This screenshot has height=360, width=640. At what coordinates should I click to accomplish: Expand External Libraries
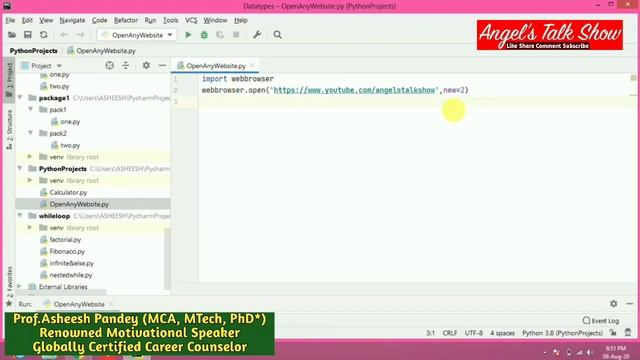tap(20, 287)
